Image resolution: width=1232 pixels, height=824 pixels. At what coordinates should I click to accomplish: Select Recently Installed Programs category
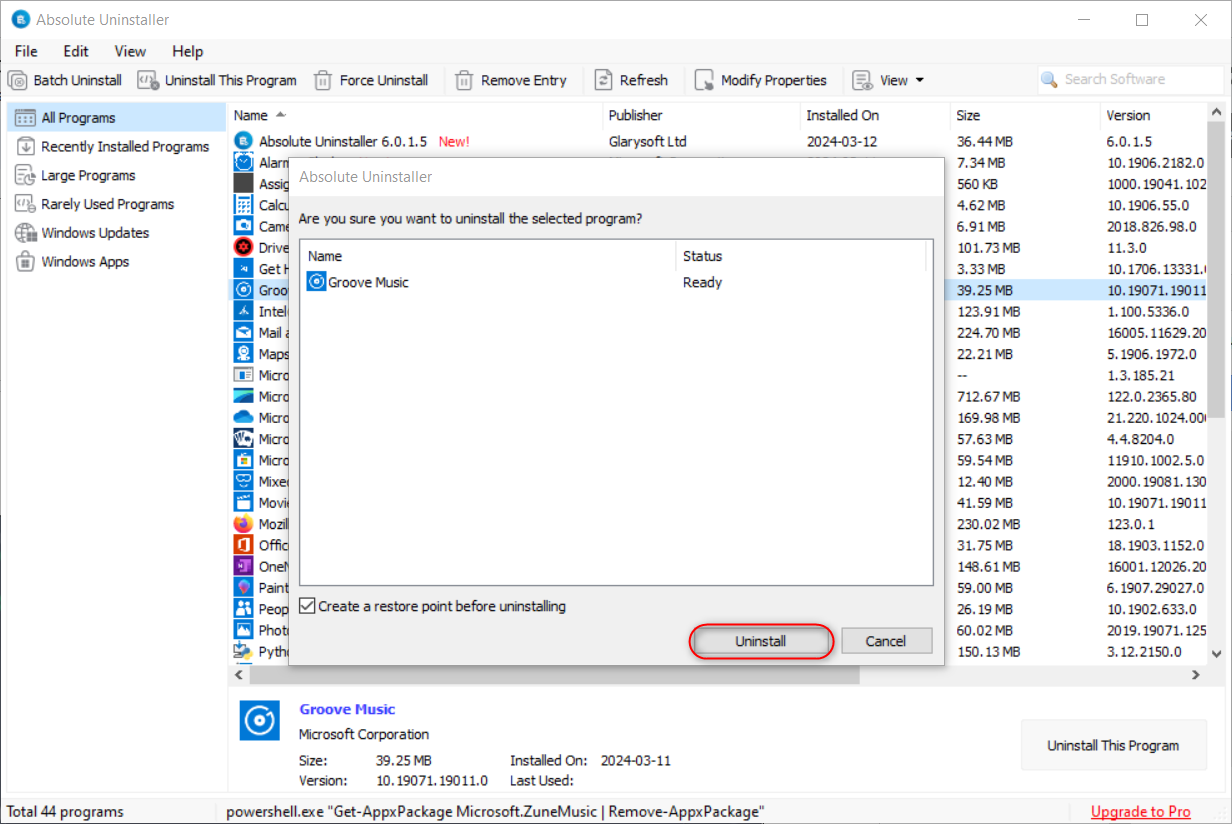(x=116, y=146)
